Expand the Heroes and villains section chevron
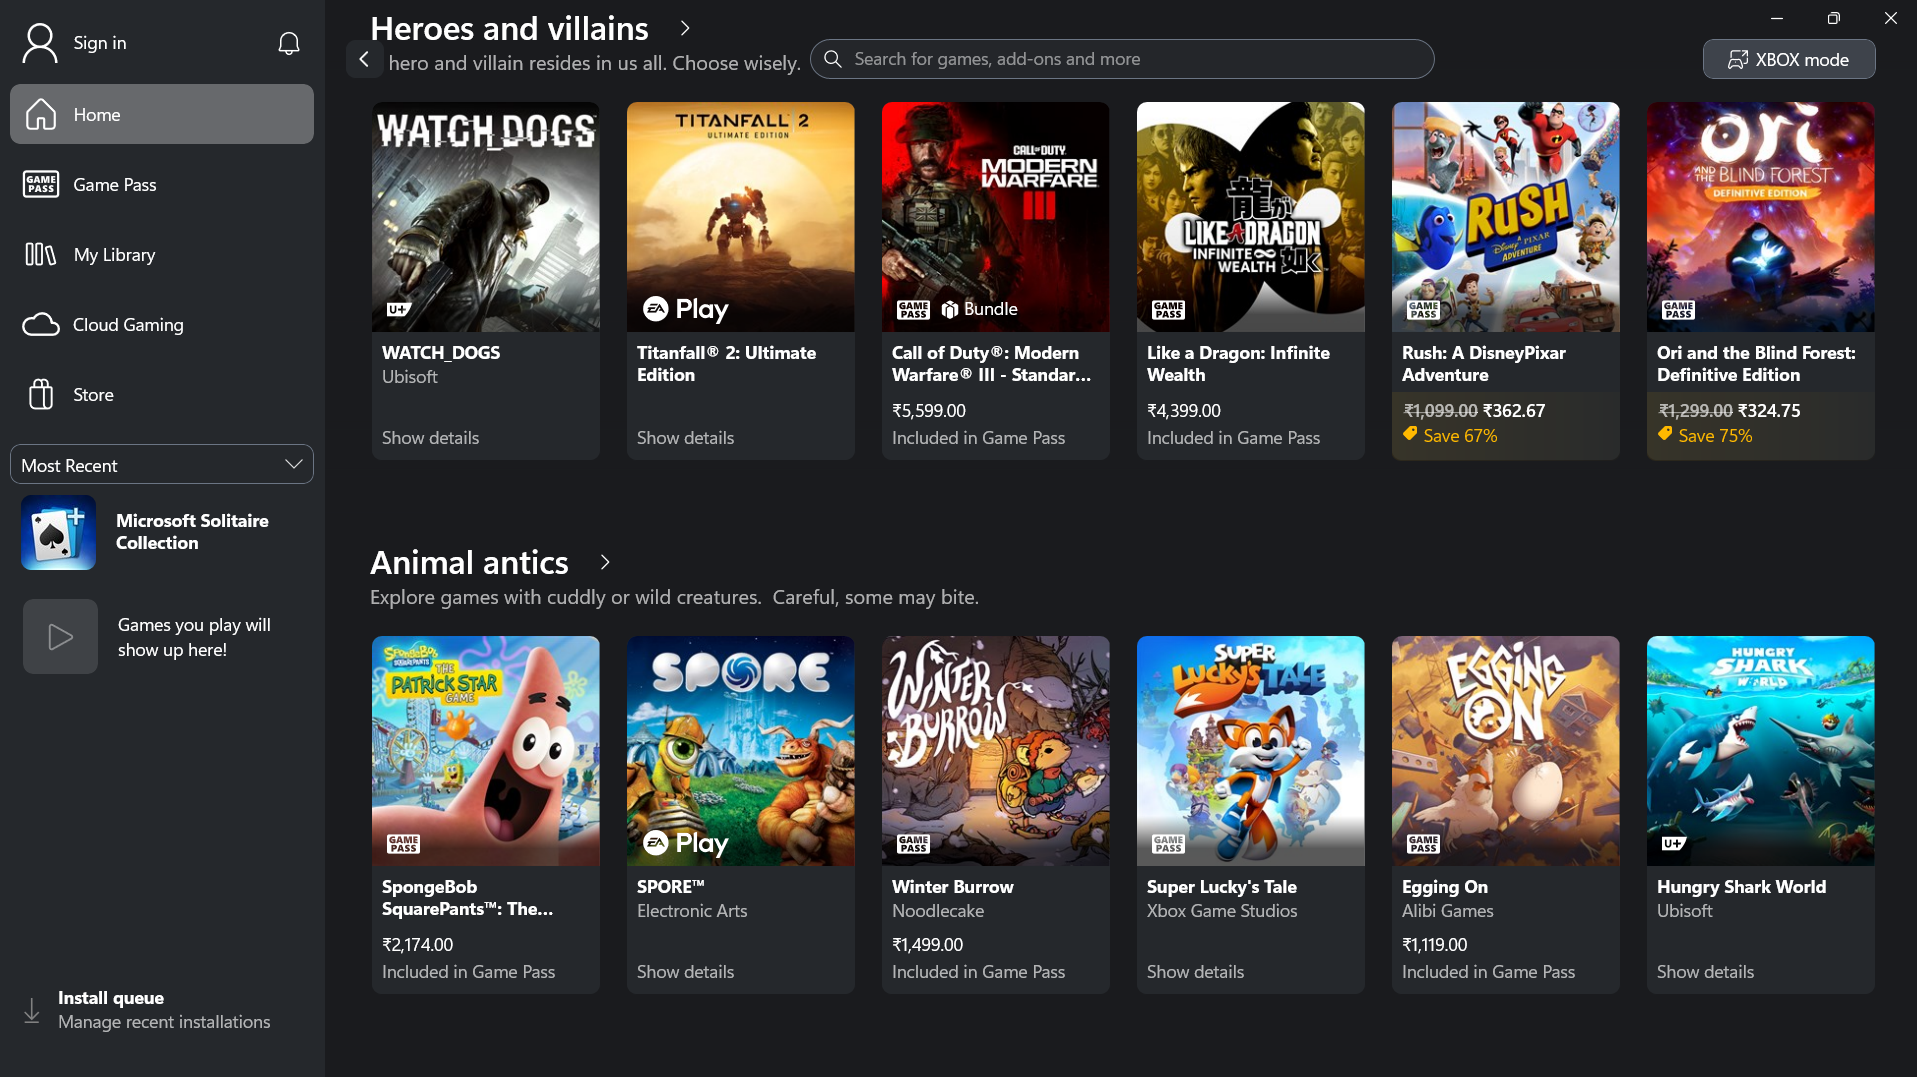1917x1077 pixels. (685, 28)
